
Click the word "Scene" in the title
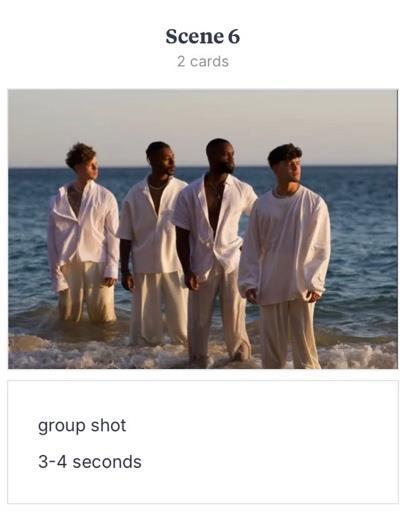click(195, 36)
